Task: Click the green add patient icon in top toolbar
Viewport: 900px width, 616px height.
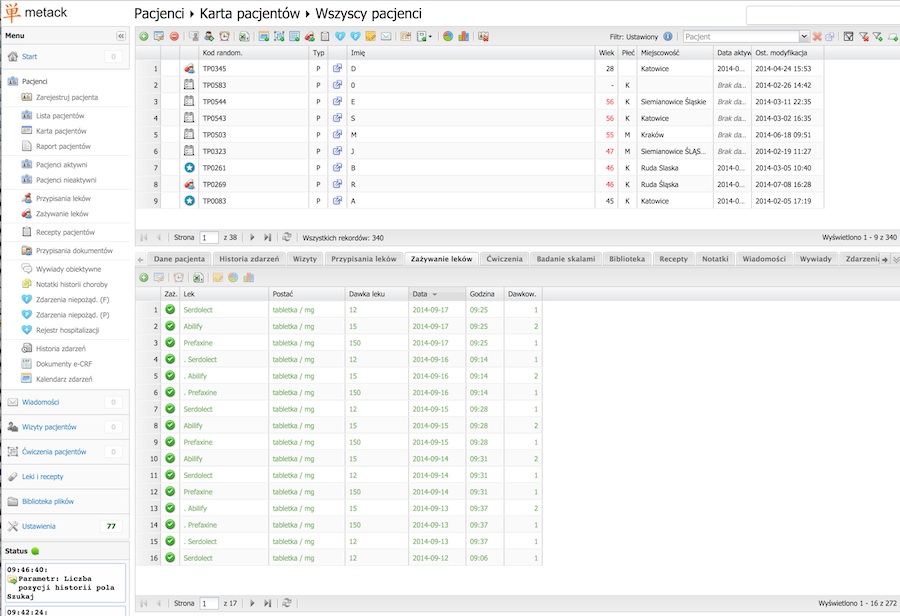Action: click(143, 36)
